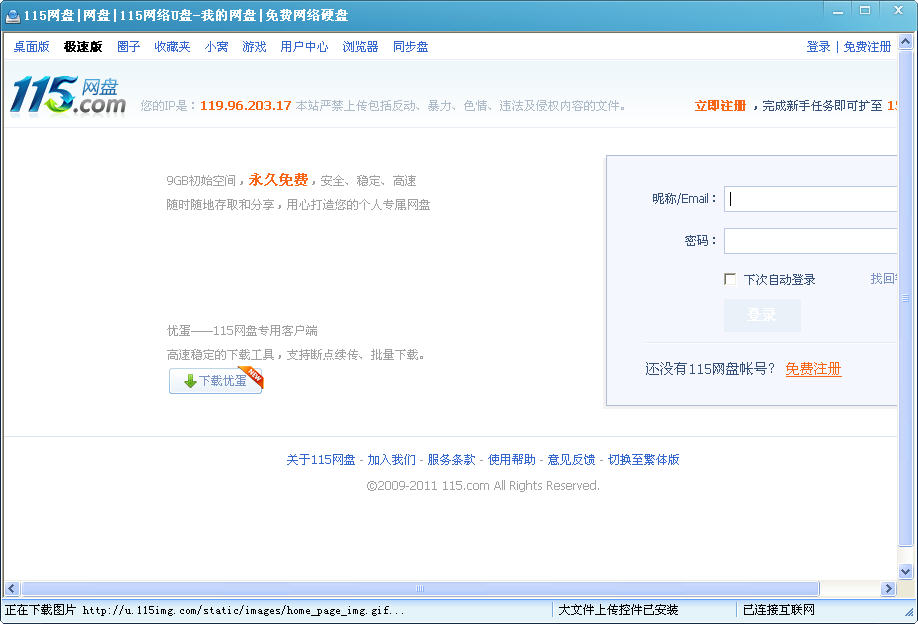
Task: Select the 极速版 tab
Action: 83,47
